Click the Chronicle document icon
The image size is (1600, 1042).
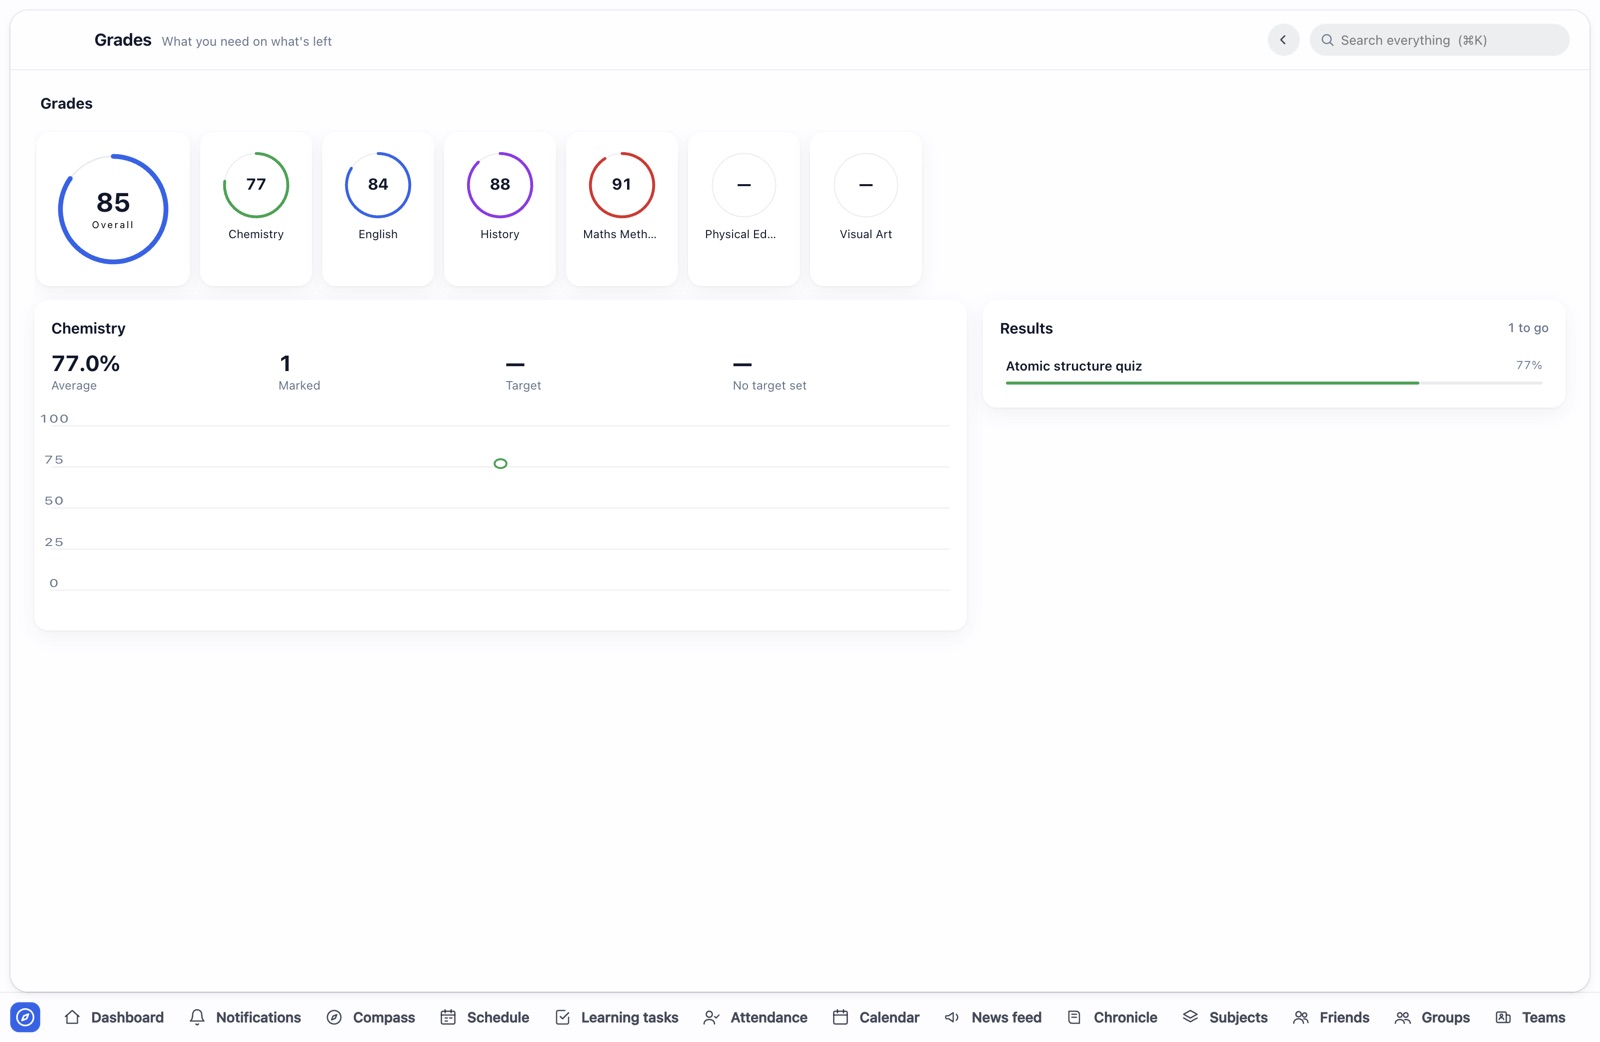pyautogui.click(x=1074, y=1017)
